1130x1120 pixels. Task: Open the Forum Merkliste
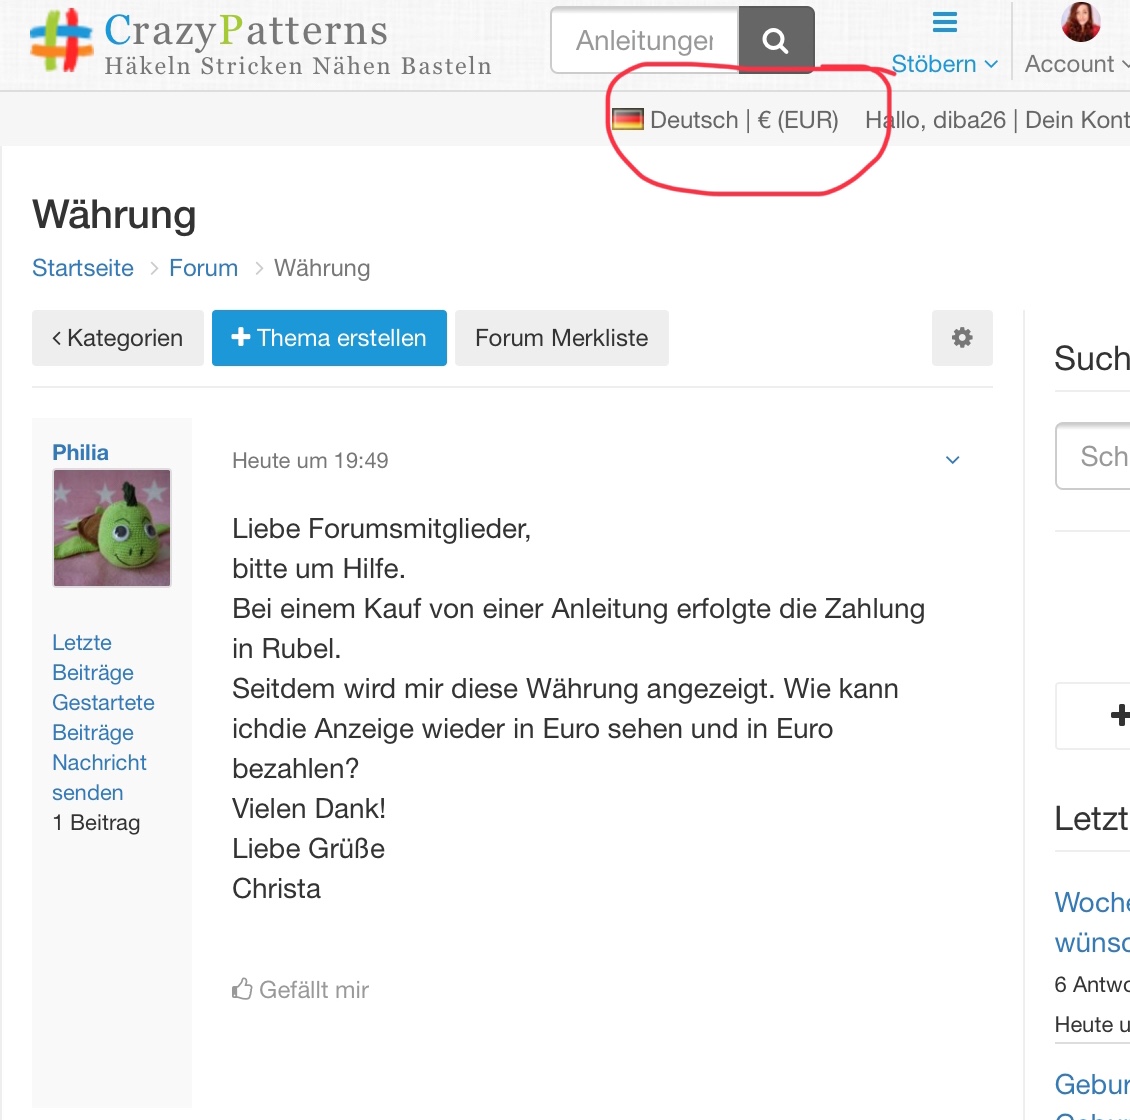[x=561, y=338]
